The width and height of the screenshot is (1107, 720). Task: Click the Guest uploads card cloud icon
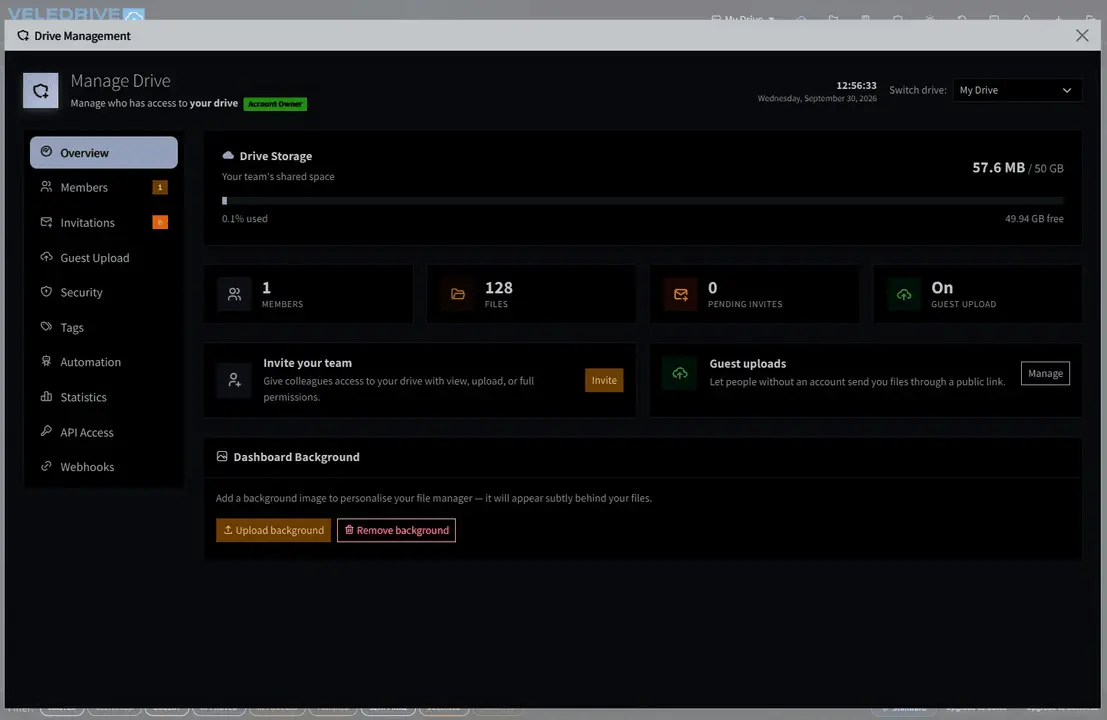click(680, 373)
